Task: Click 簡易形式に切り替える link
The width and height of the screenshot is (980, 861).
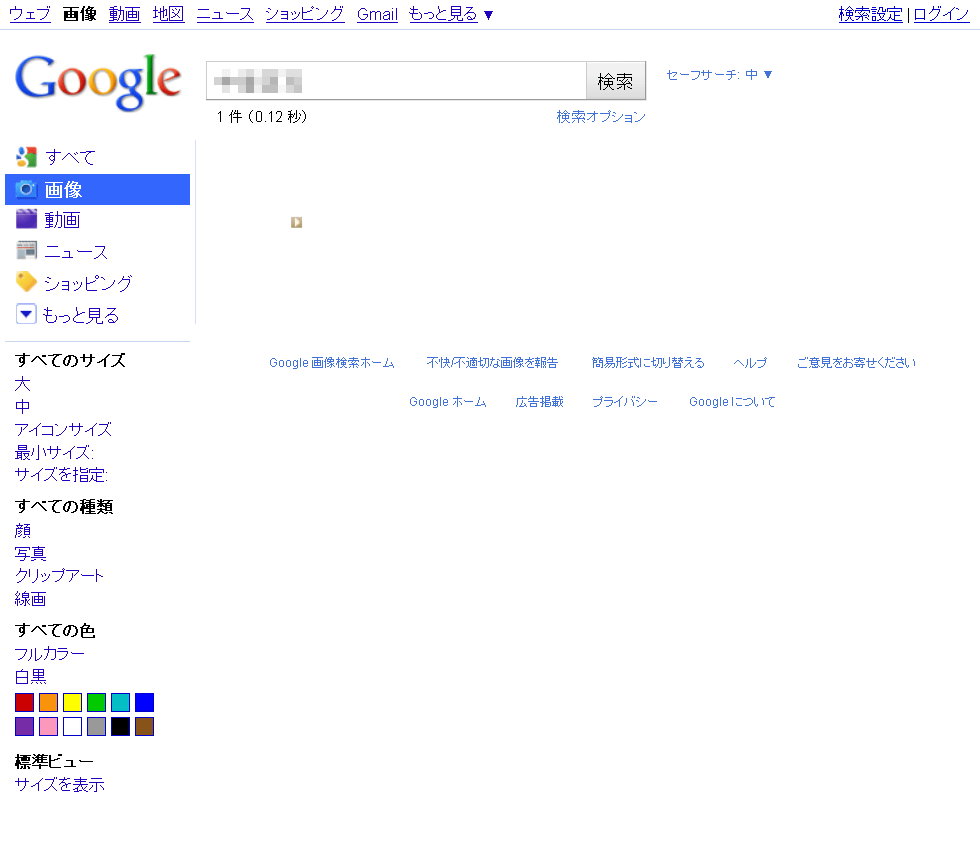Action: point(648,363)
